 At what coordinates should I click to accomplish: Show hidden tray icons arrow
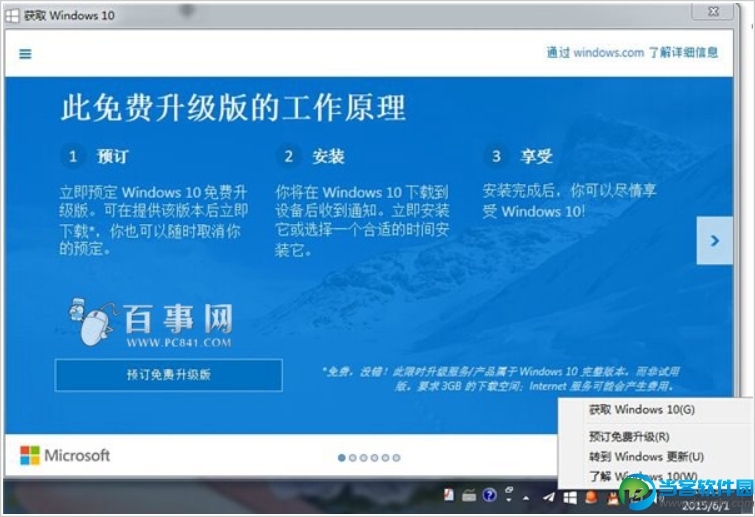pos(526,498)
